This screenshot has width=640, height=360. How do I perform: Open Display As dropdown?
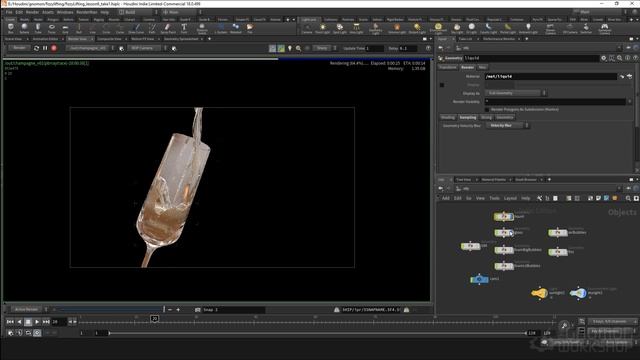point(516,93)
